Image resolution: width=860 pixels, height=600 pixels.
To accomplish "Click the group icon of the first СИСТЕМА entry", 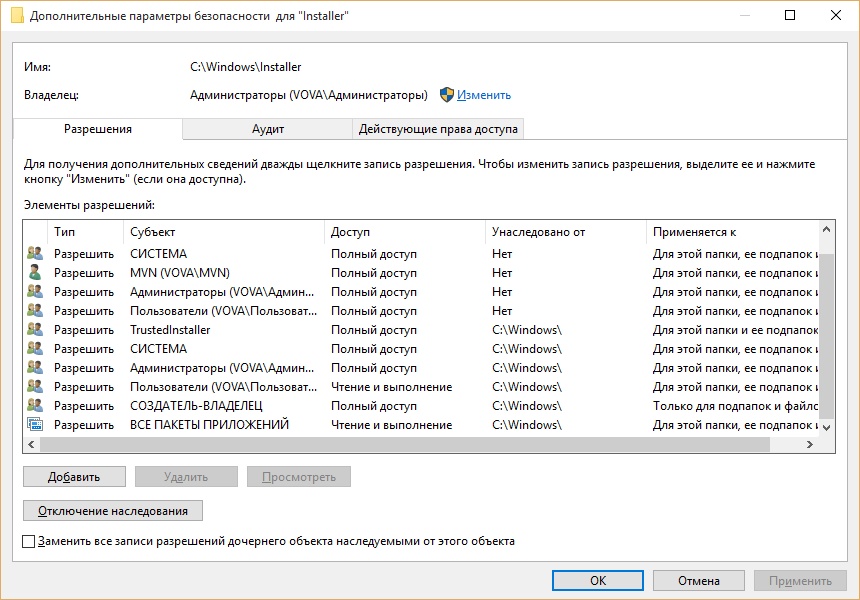I will tap(35, 254).
